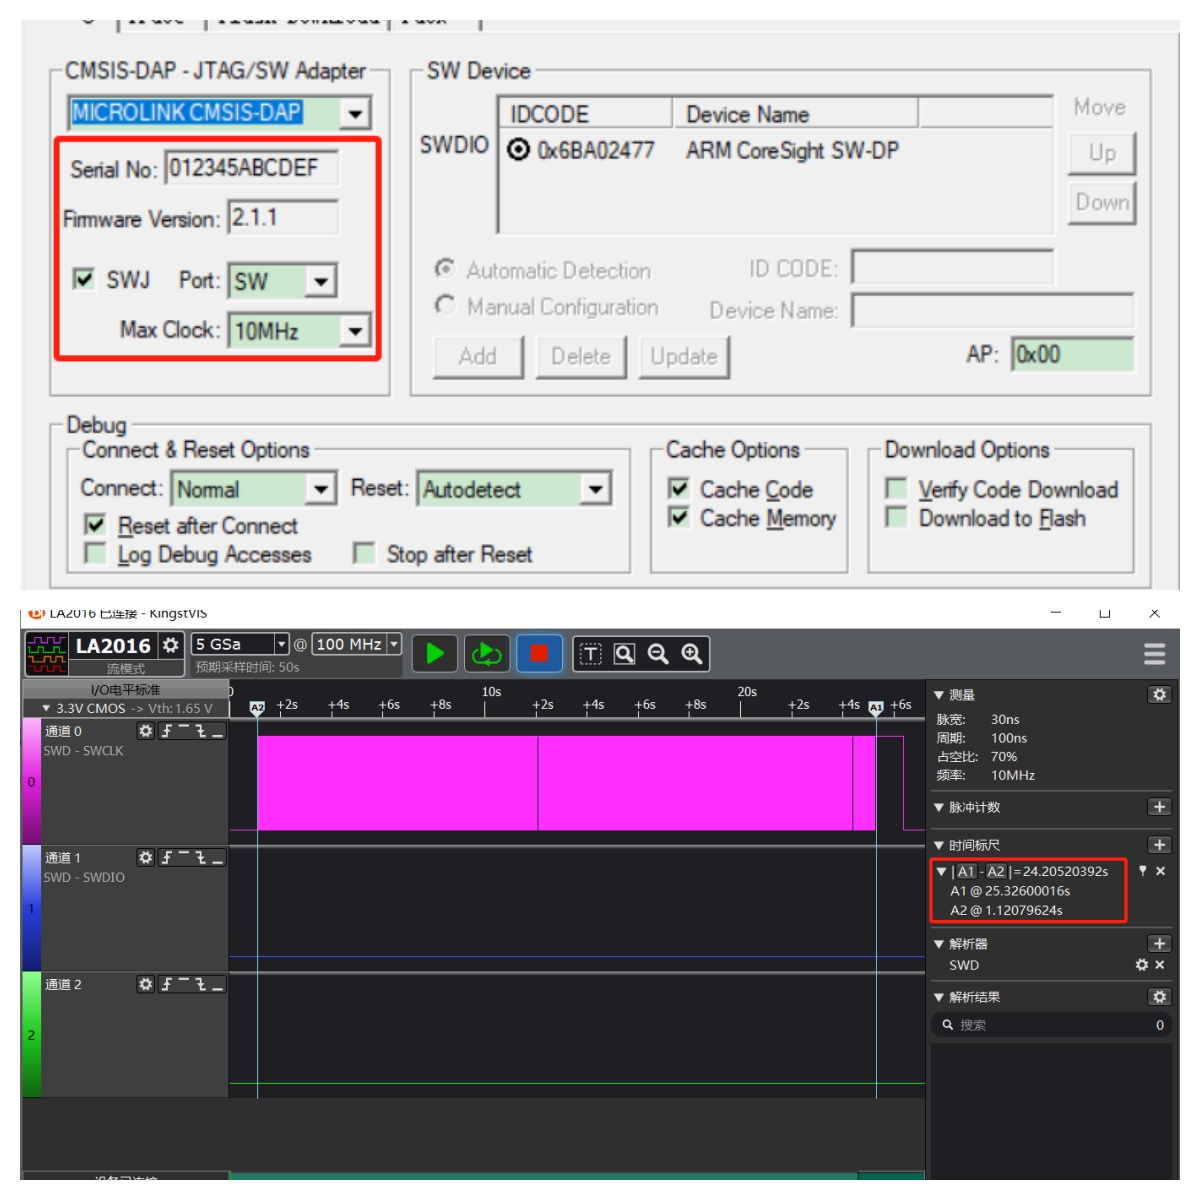This screenshot has height=1200, width=1200.
Task: Start repeated capture with loop play button
Action: pos(487,654)
